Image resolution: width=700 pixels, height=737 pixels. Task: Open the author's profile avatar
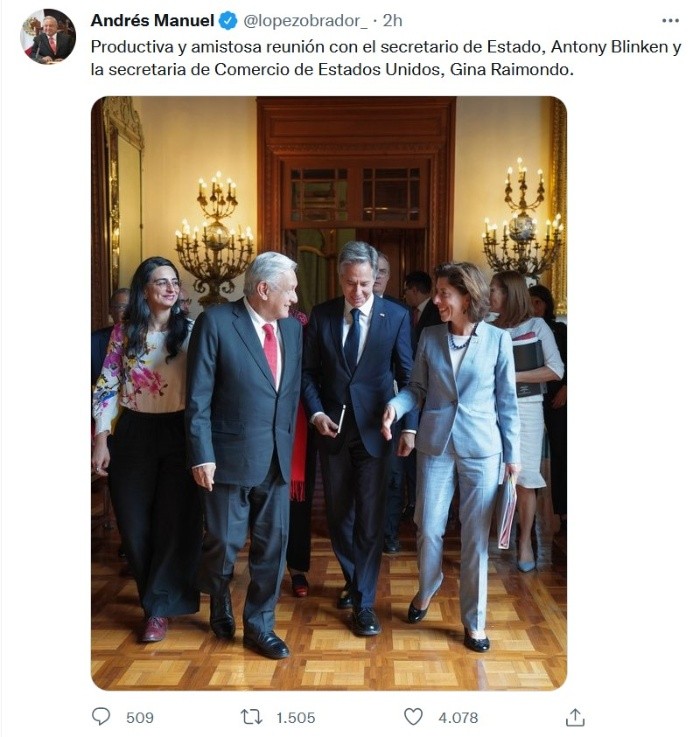click(48, 37)
